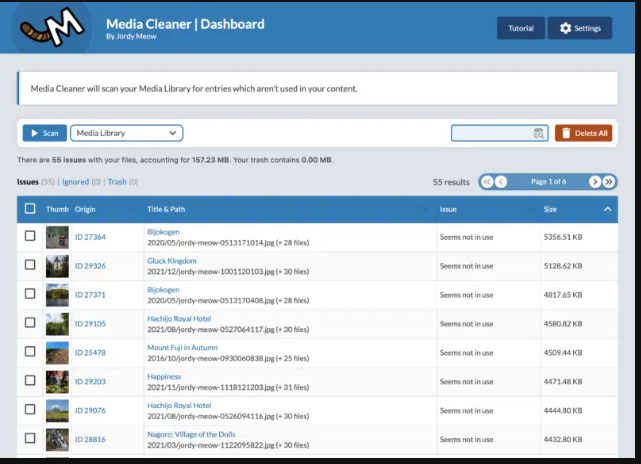Open the ID 27371 origin link
Screen dimensions: 641x464
(90, 295)
